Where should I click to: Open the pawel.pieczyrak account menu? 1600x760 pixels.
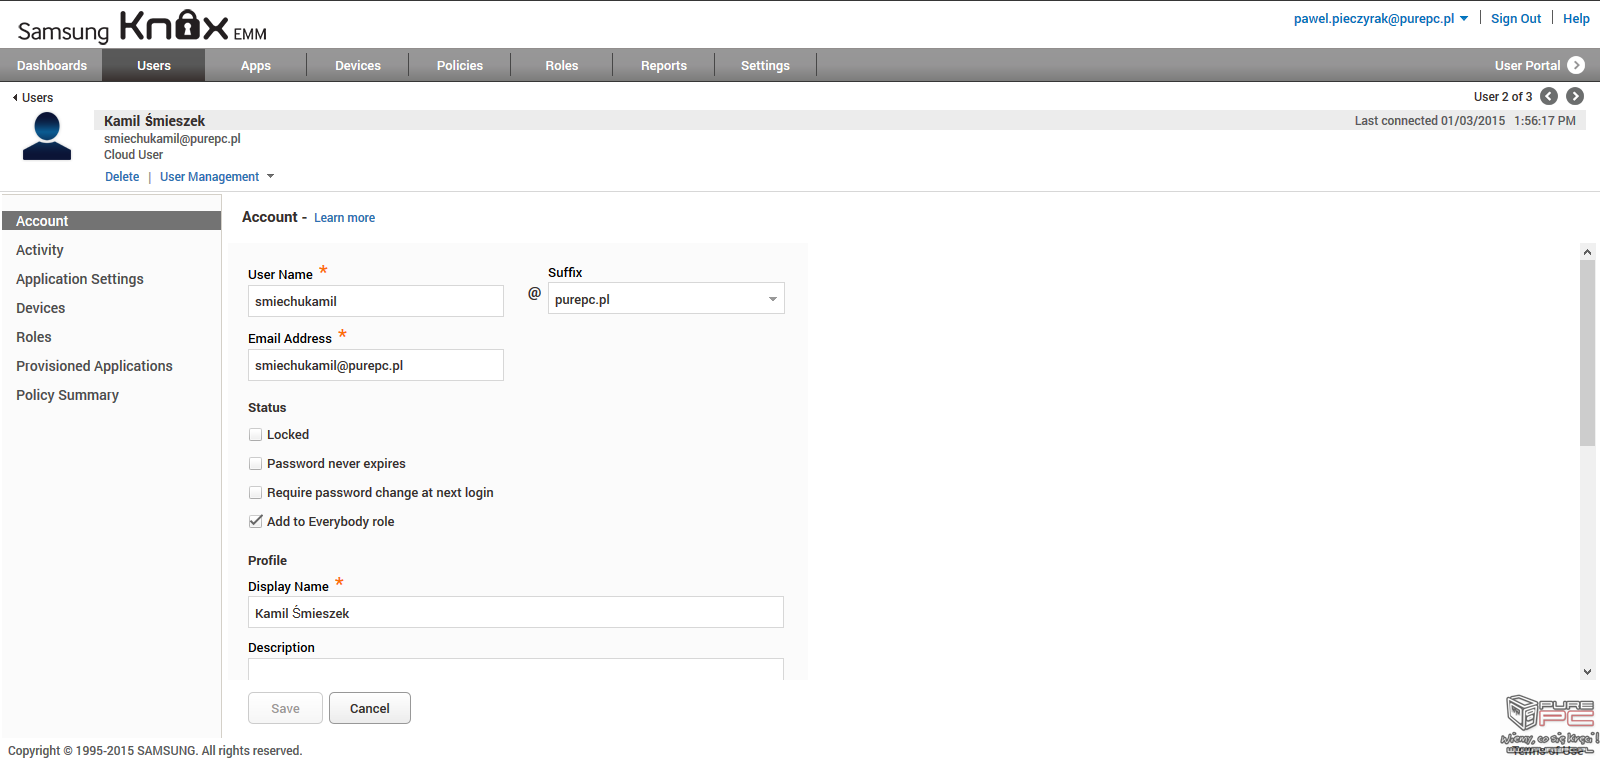[x=1380, y=19]
